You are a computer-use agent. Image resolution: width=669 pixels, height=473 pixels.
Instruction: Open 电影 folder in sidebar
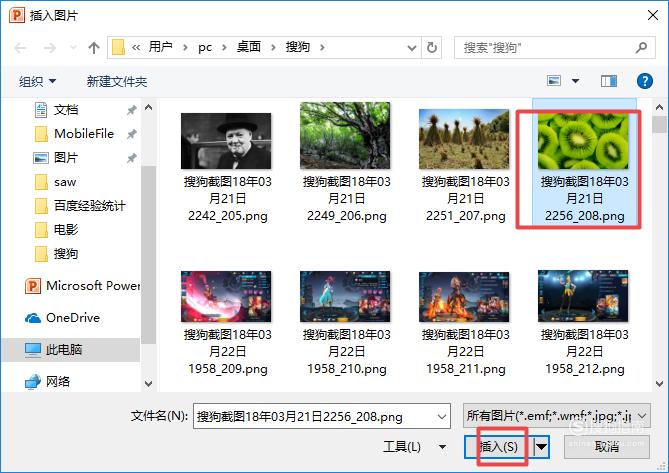coord(56,229)
